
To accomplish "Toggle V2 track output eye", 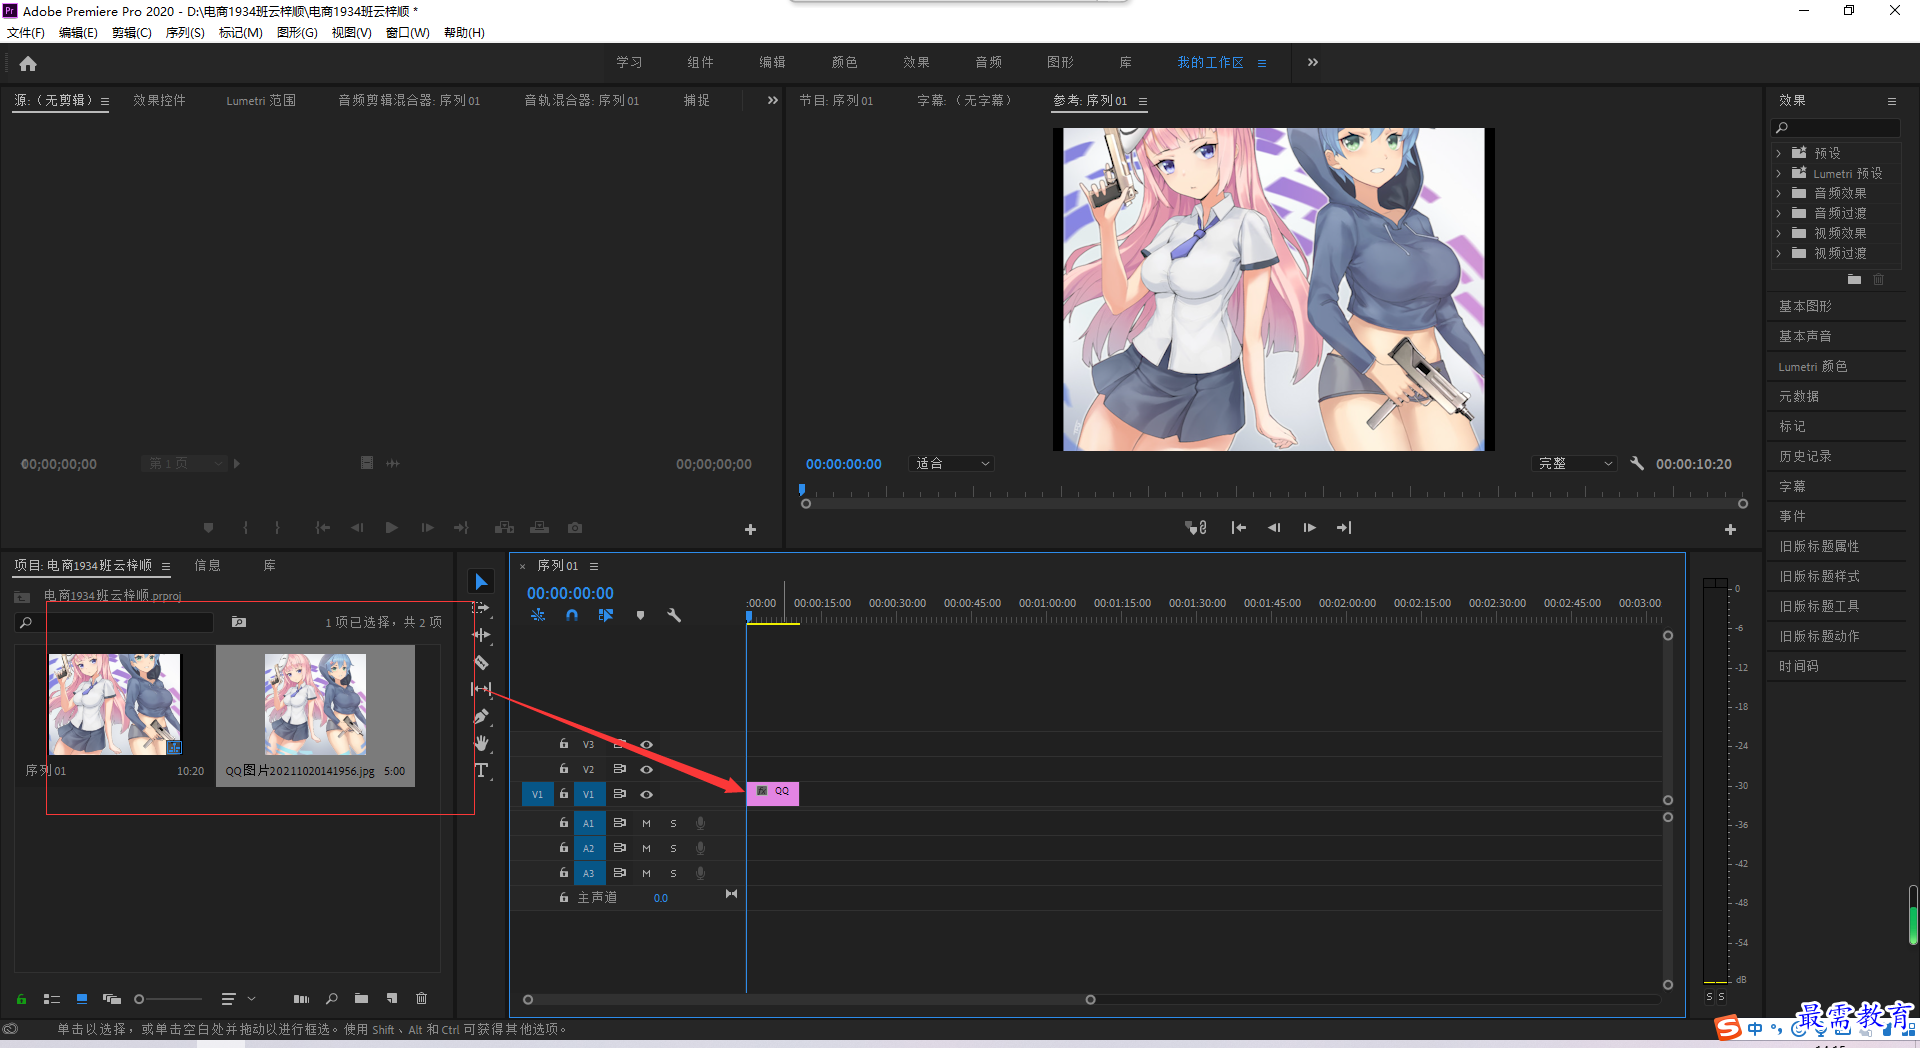I will coord(647,769).
